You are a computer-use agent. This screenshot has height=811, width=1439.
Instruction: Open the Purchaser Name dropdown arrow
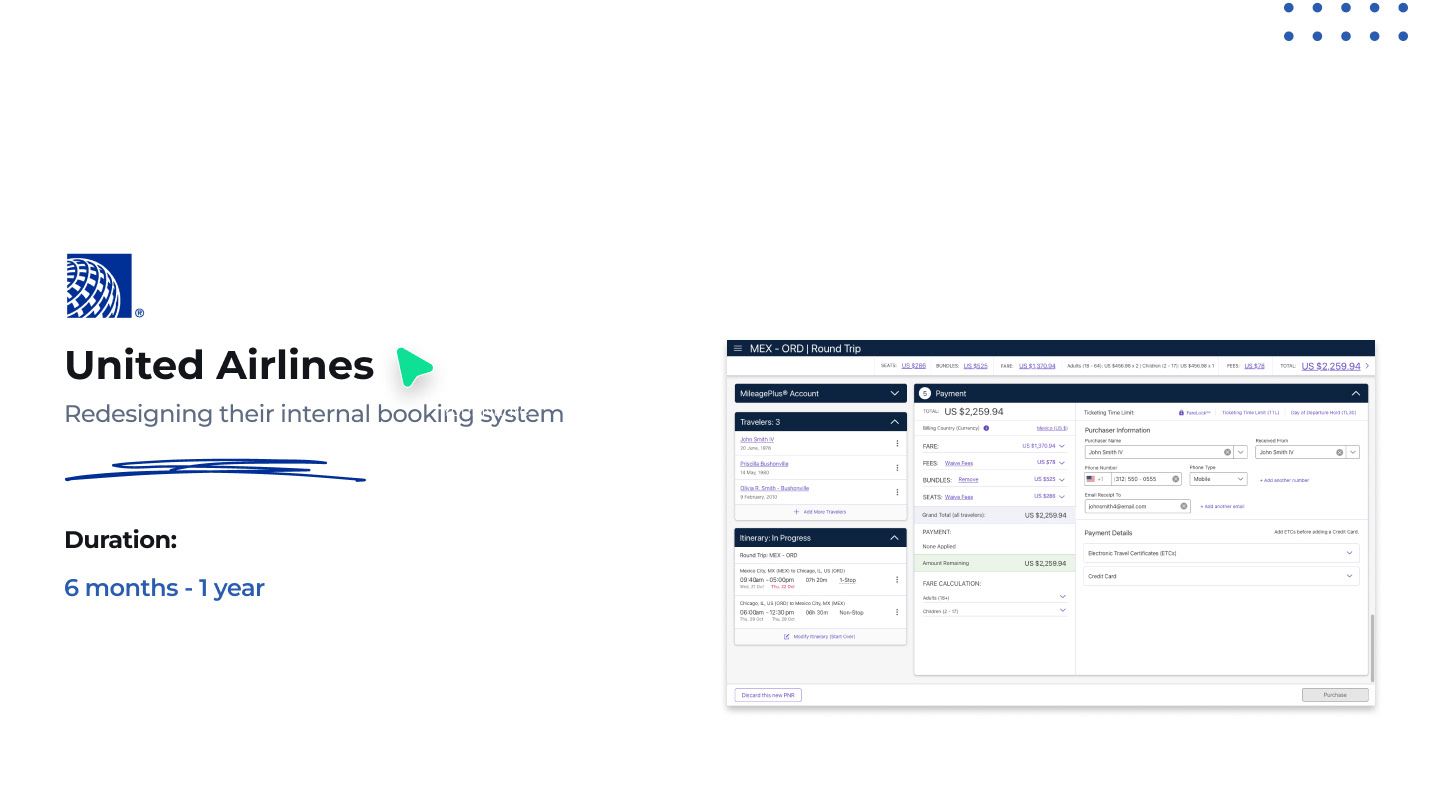pos(1241,452)
